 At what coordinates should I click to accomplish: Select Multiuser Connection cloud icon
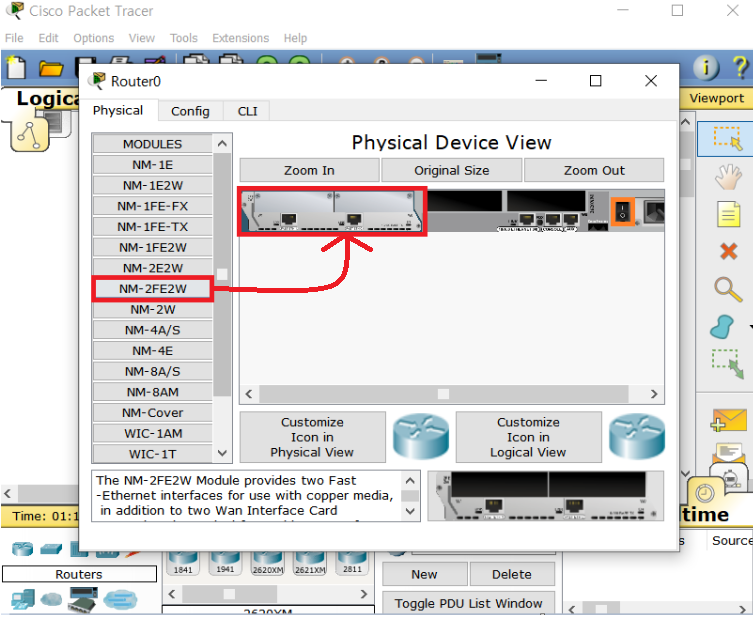(x=120, y=599)
